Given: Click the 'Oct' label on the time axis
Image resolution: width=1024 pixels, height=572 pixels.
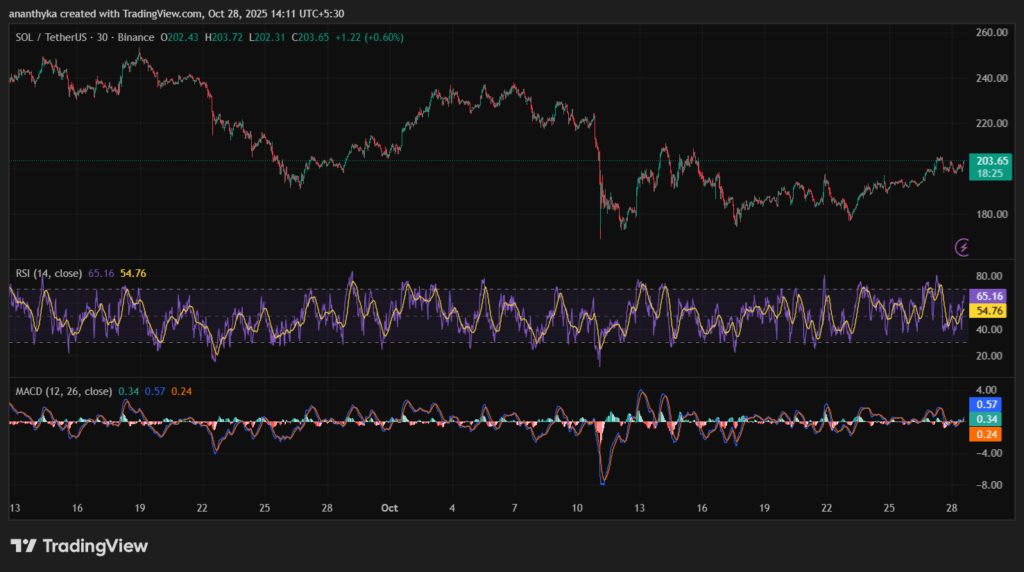Looking at the screenshot, I should pos(389,508).
